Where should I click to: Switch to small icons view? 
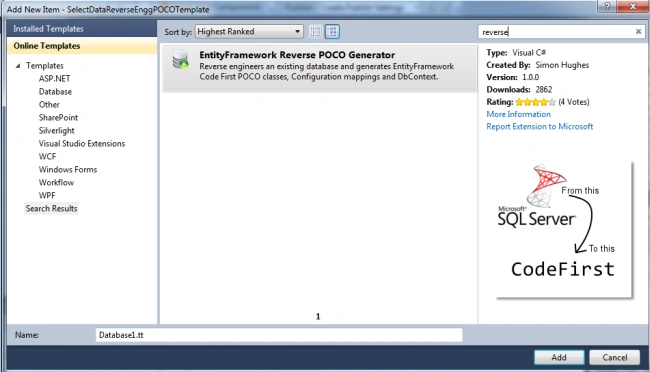click(x=315, y=32)
